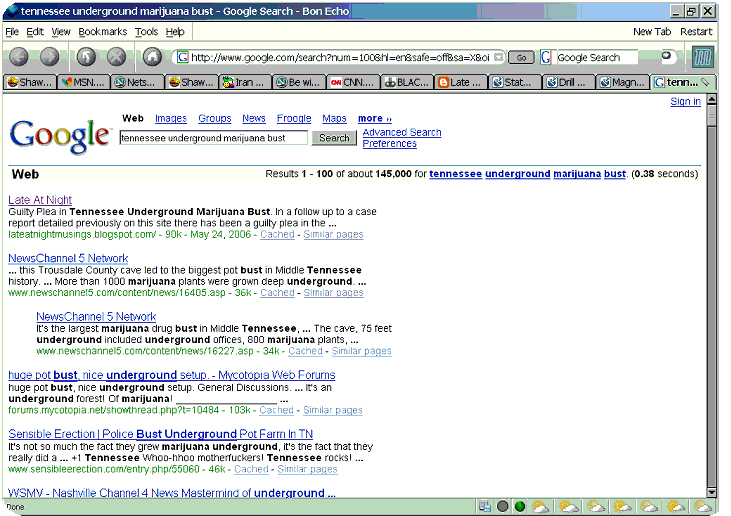The height and width of the screenshot is (516, 731).
Task: Click the pencil icon on the tenn... tab
Action: 706,83
